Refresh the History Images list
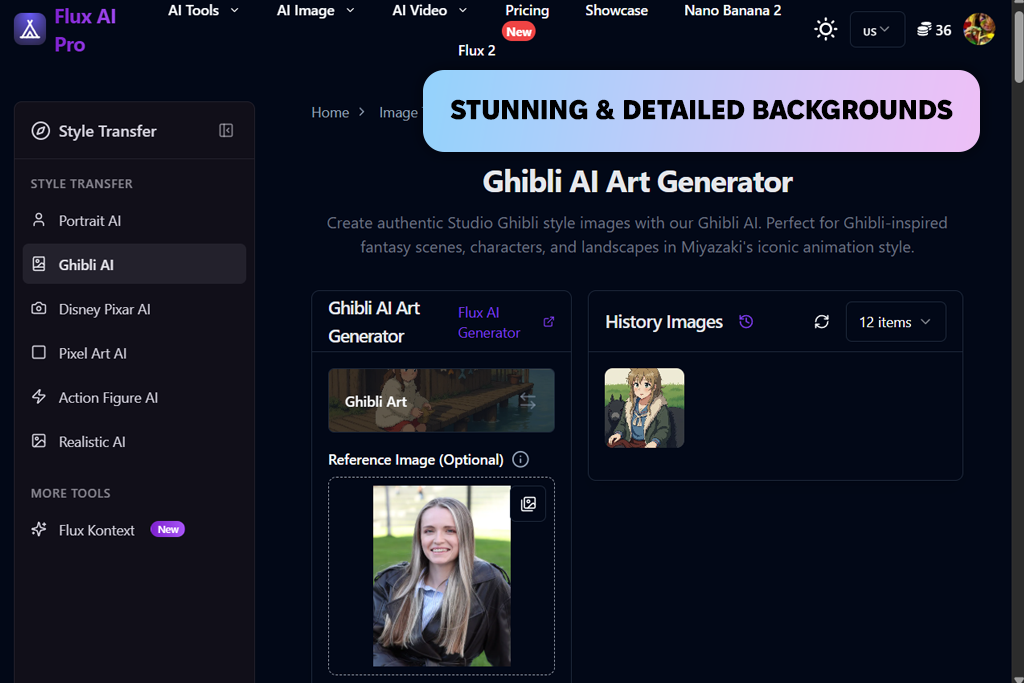Viewport: 1024px width, 683px height. click(x=822, y=322)
